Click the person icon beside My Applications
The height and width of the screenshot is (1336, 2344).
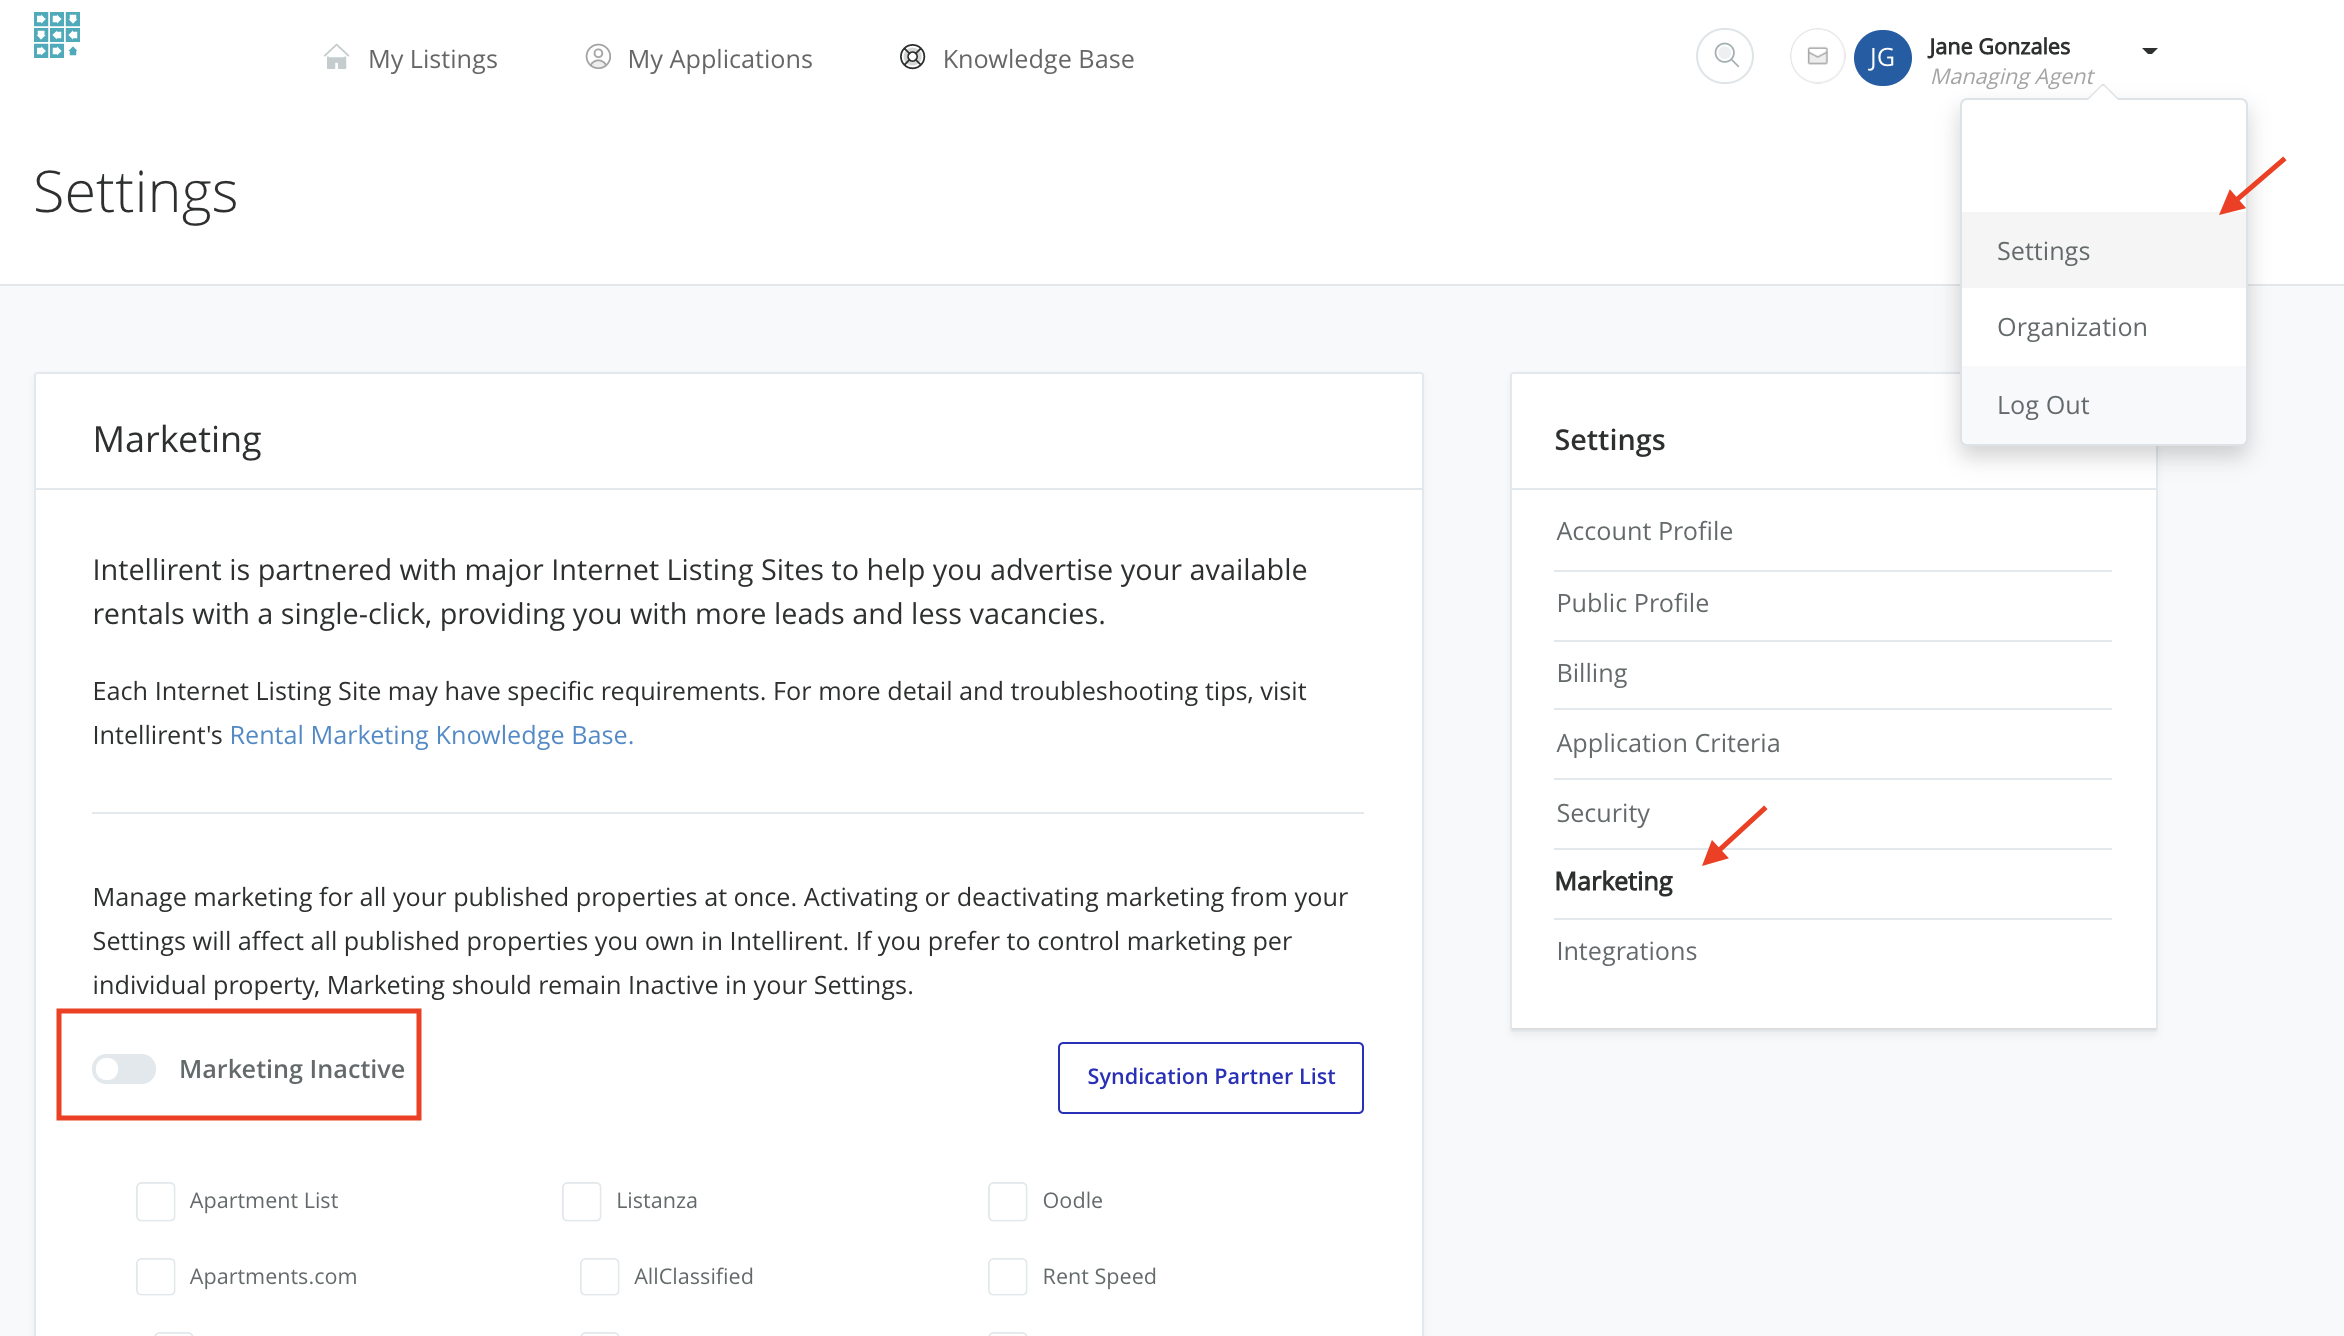tap(598, 57)
